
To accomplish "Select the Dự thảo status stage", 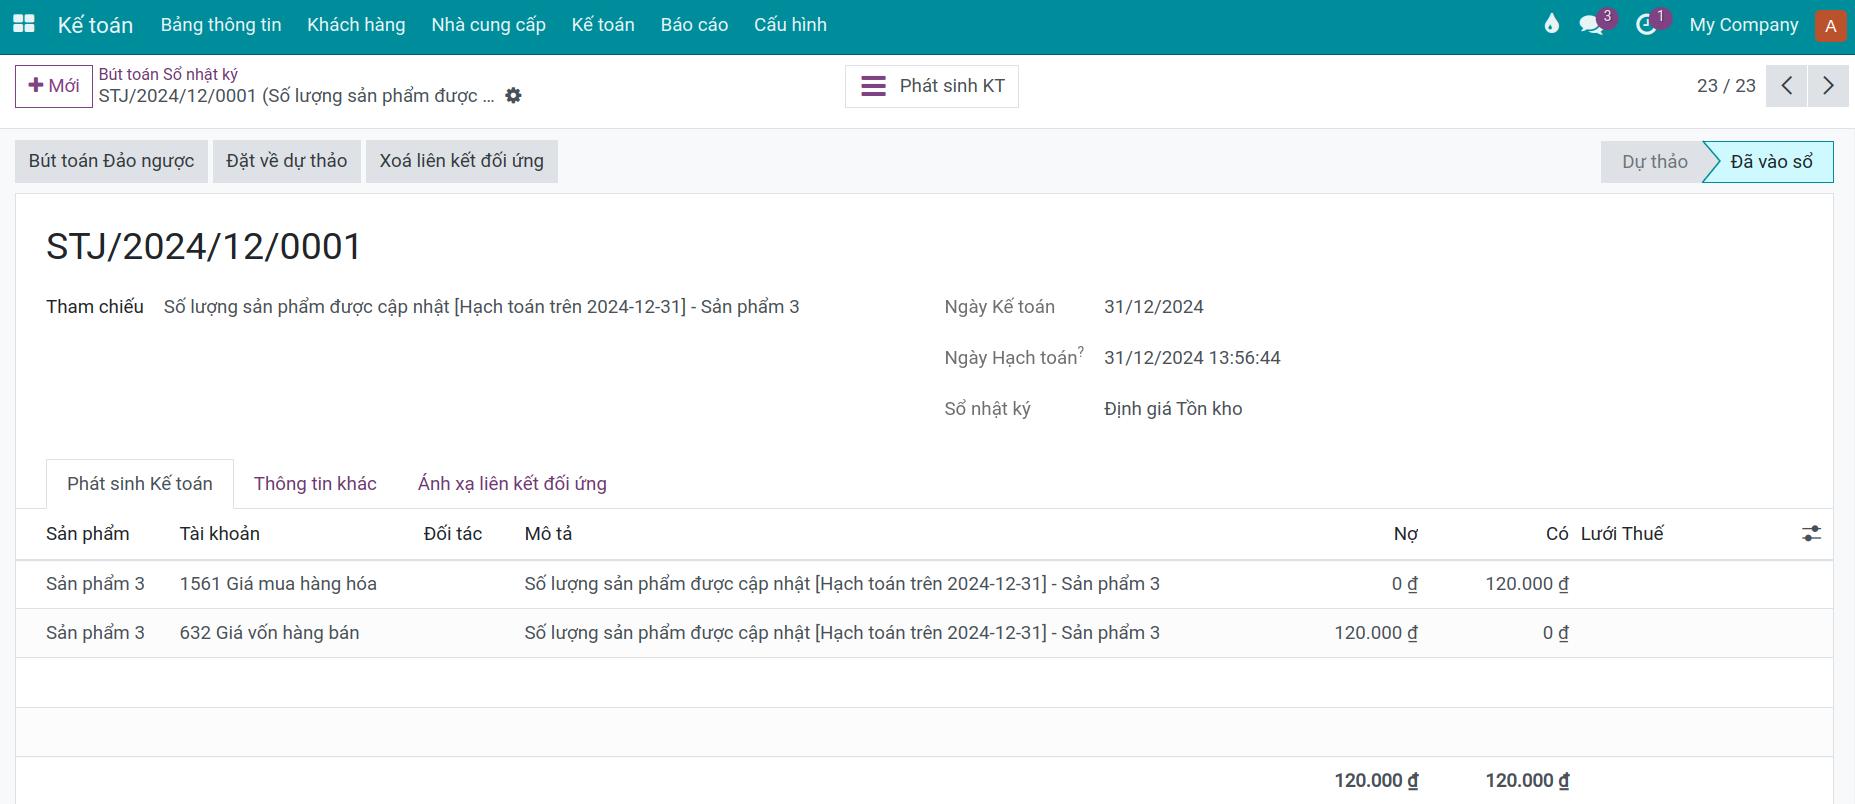I will (x=1654, y=162).
